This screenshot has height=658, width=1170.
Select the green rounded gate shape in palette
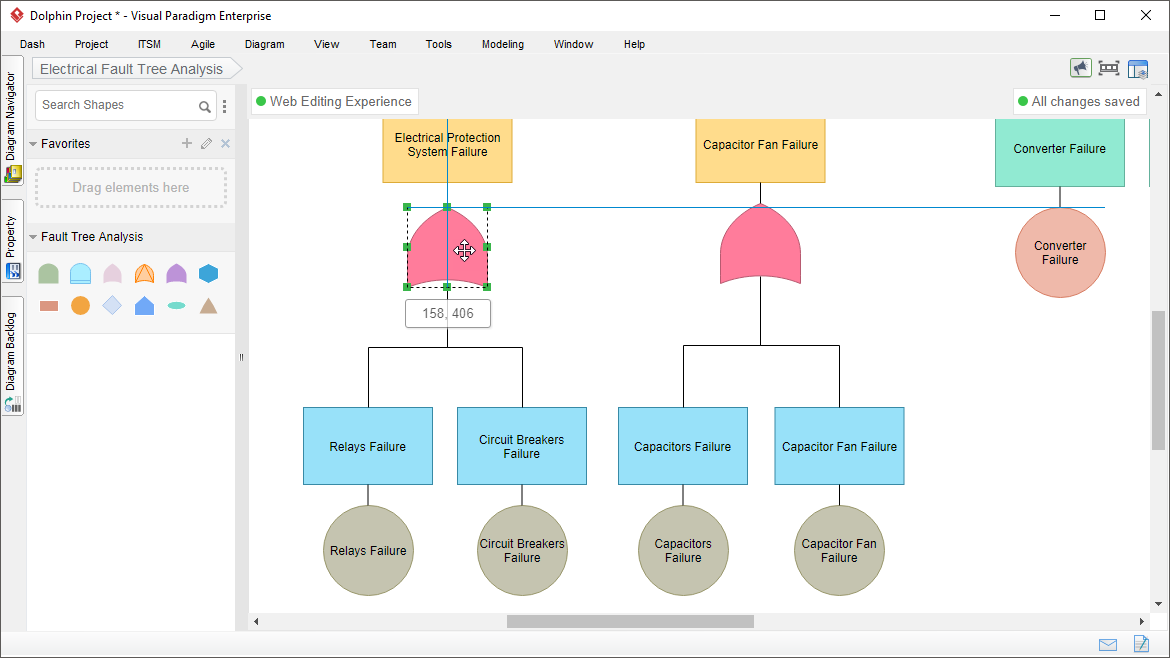coord(49,274)
